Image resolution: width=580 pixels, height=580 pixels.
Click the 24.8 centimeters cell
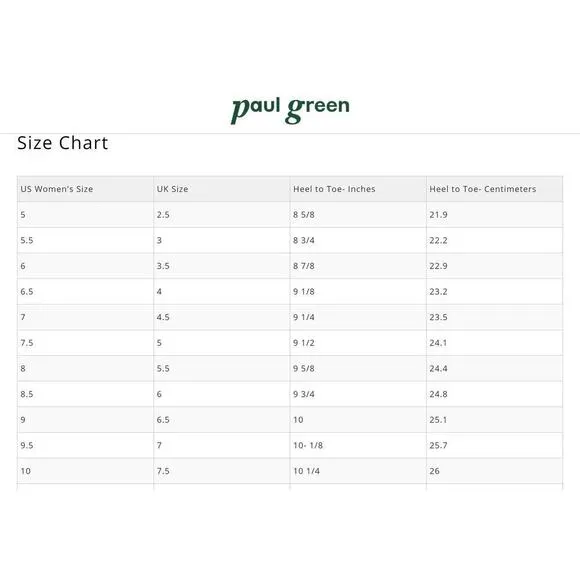pyautogui.click(x=495, y=394)
